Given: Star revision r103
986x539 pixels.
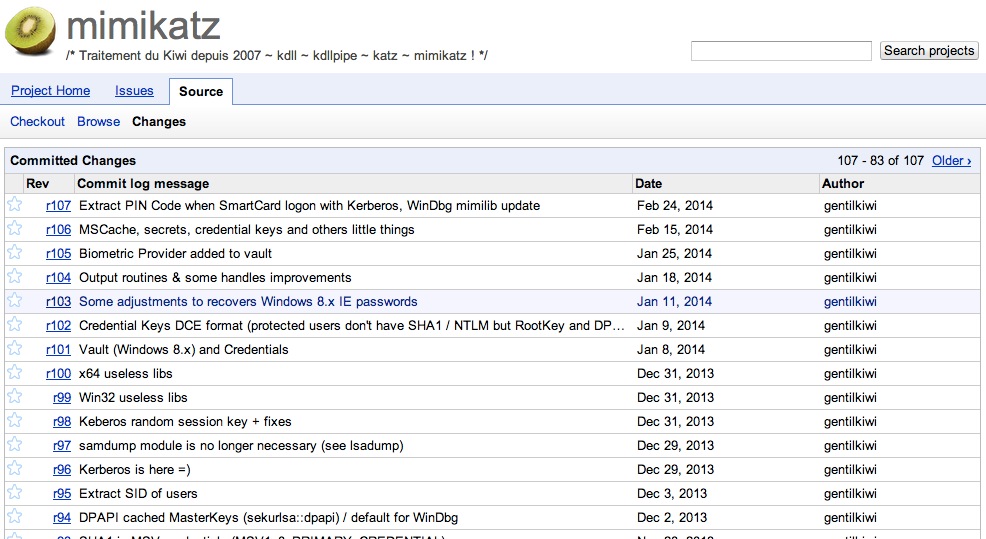Looking at the screenshot, I should coord(14,300).
